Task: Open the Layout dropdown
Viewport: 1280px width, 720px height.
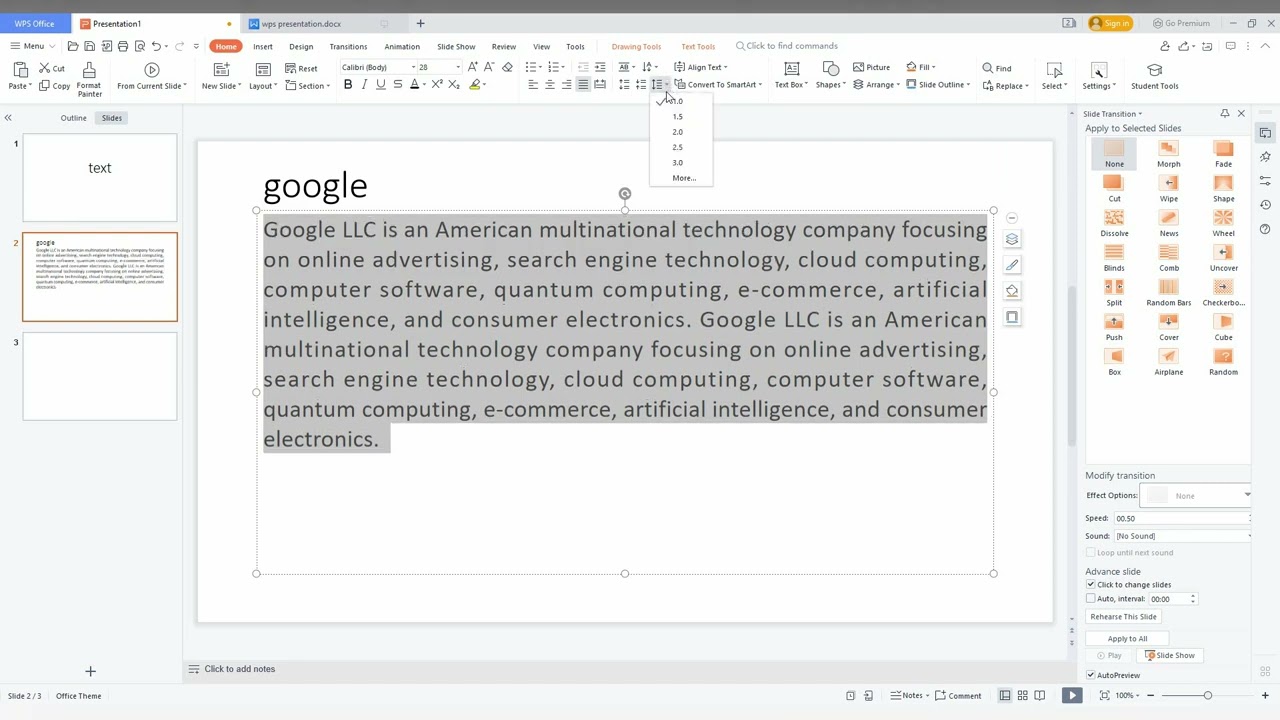Action: (x=263, y=77)
